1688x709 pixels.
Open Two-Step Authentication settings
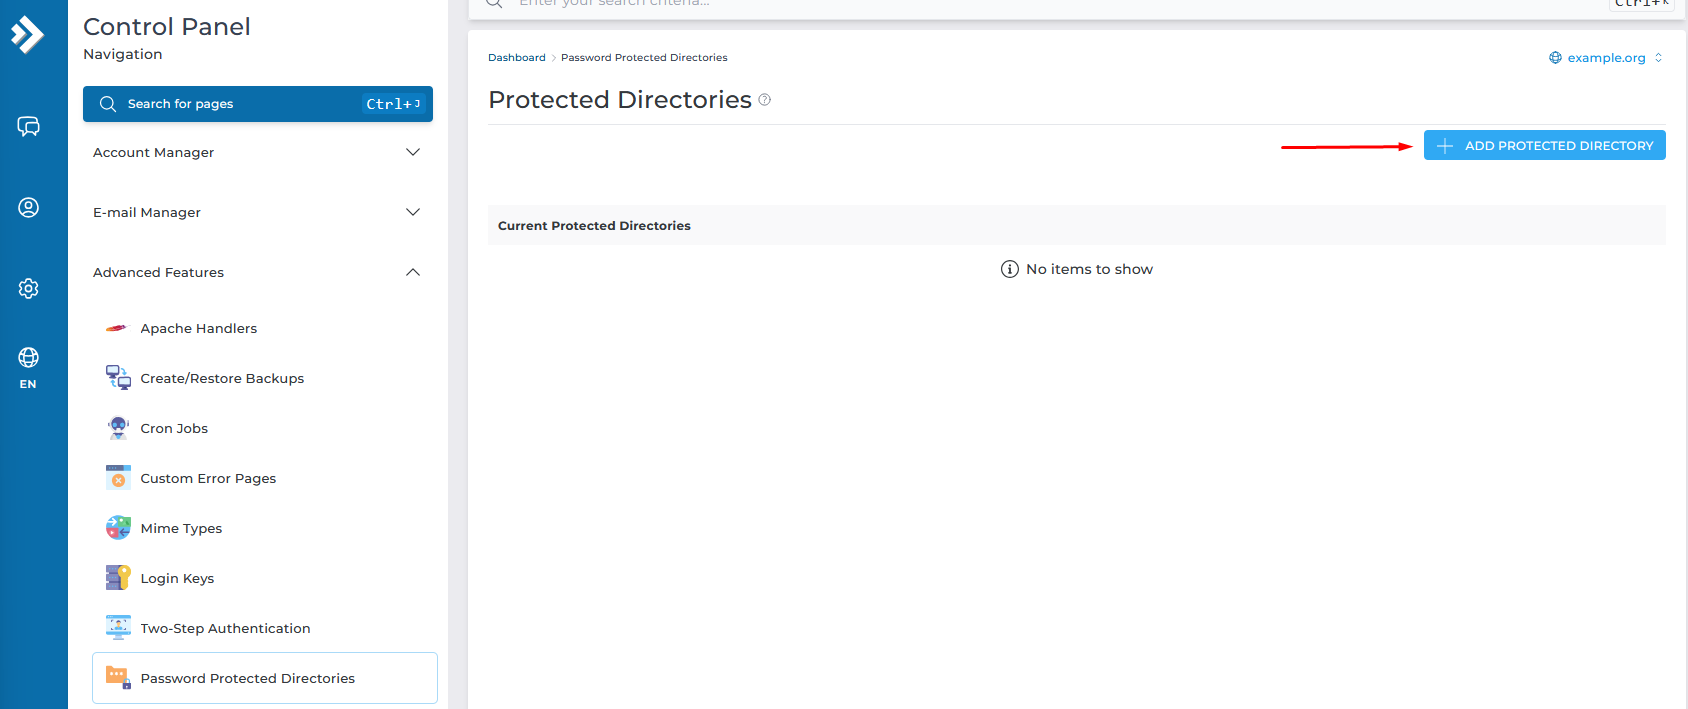[225, 628]
